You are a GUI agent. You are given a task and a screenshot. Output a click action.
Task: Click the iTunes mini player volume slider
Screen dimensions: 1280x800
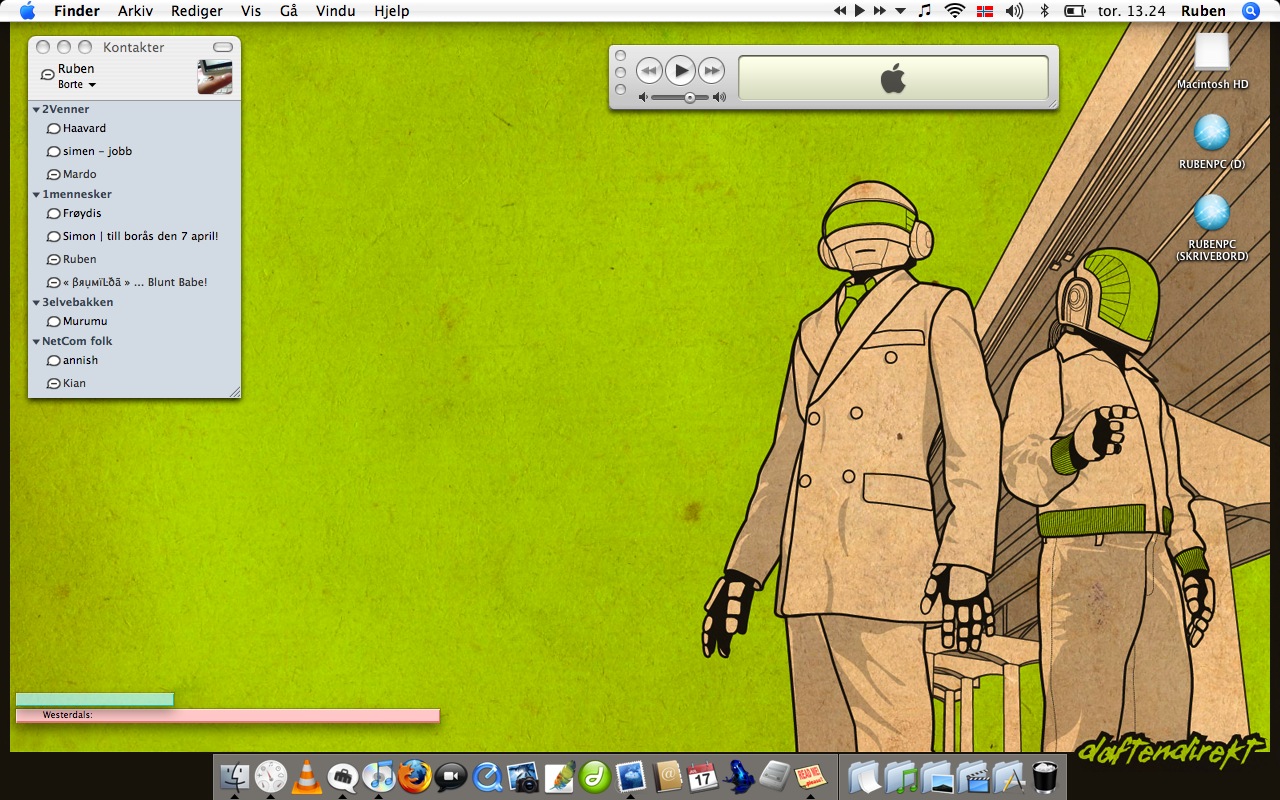point(680,97)
